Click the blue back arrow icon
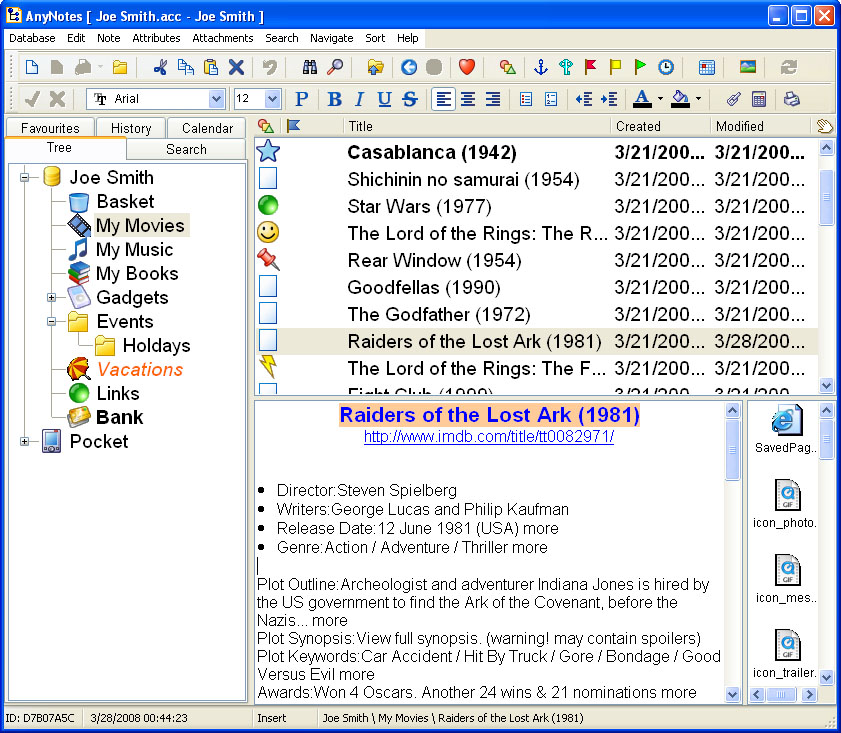Screen dimensions: 841x733 point(408,67)
